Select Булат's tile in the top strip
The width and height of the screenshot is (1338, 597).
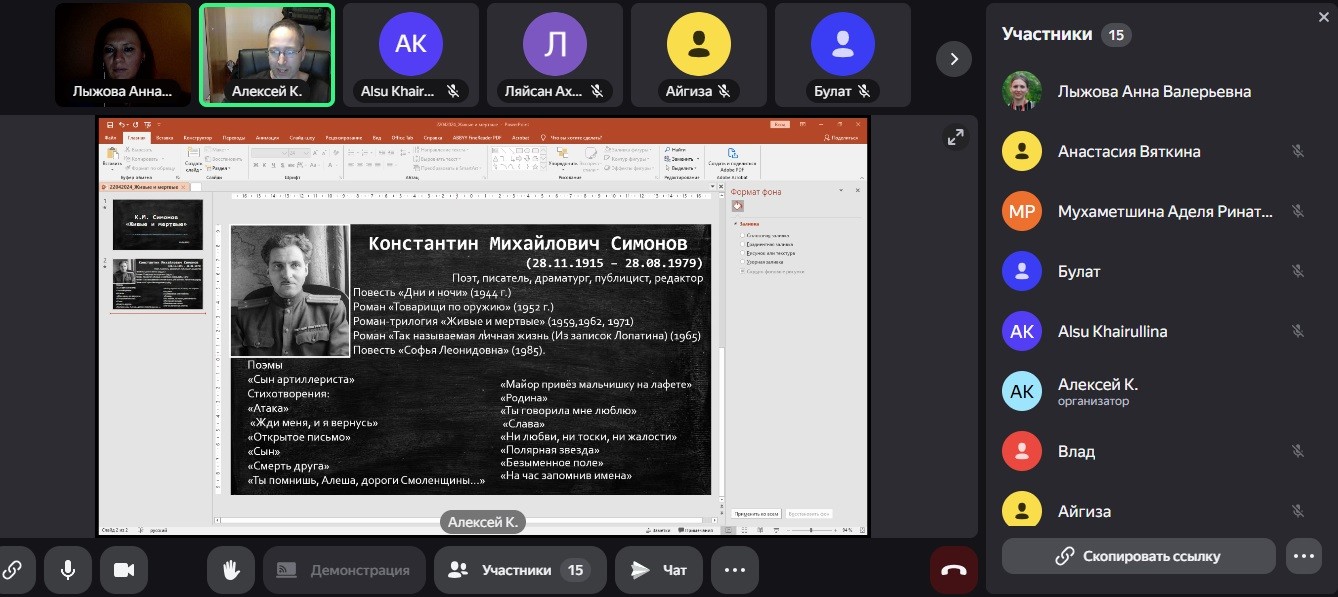coord(843,55)
